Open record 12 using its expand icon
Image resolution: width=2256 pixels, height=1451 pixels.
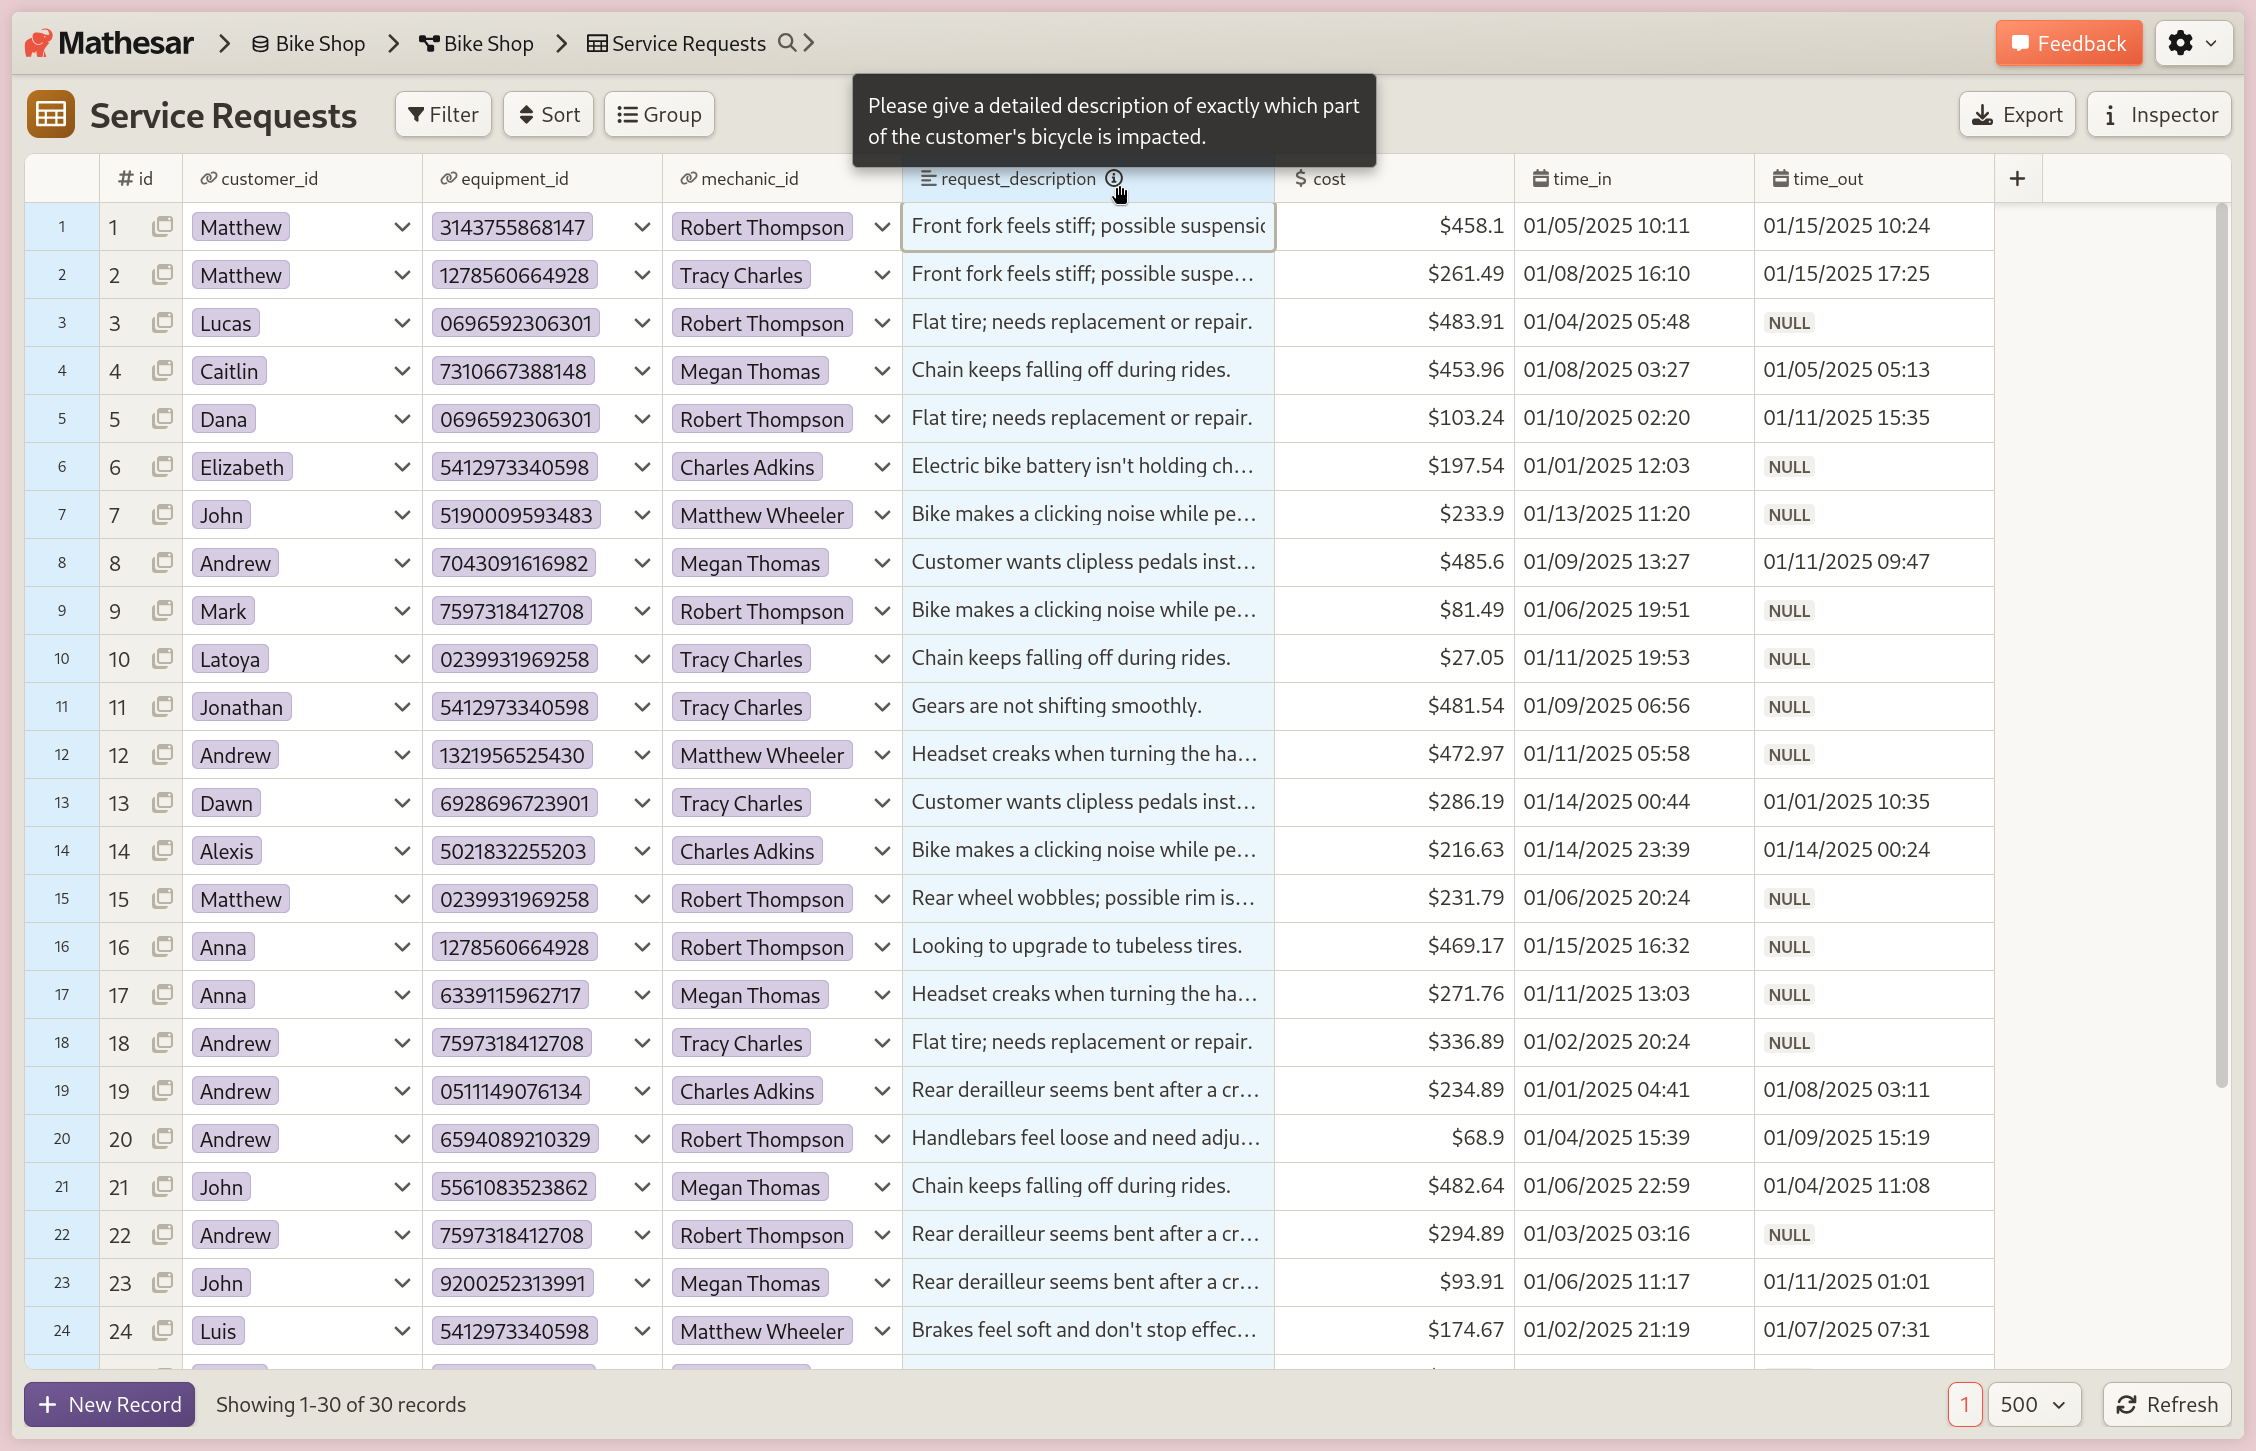pyautogui.click(x=162, y=755)
